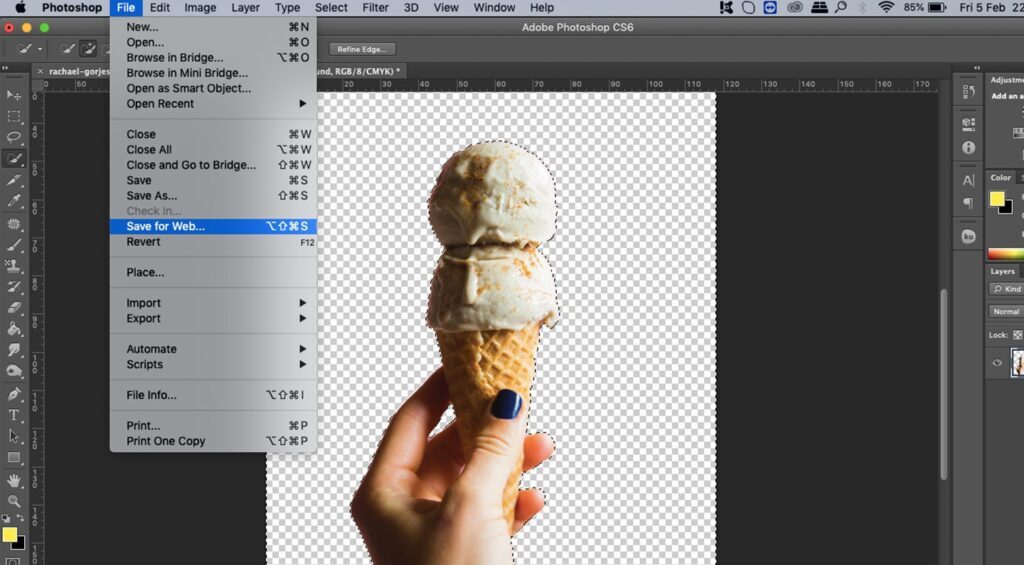Click the Refine Edge button
Image resolution: width=1024 pixels, height=565 pixels.
coord(362,49)
